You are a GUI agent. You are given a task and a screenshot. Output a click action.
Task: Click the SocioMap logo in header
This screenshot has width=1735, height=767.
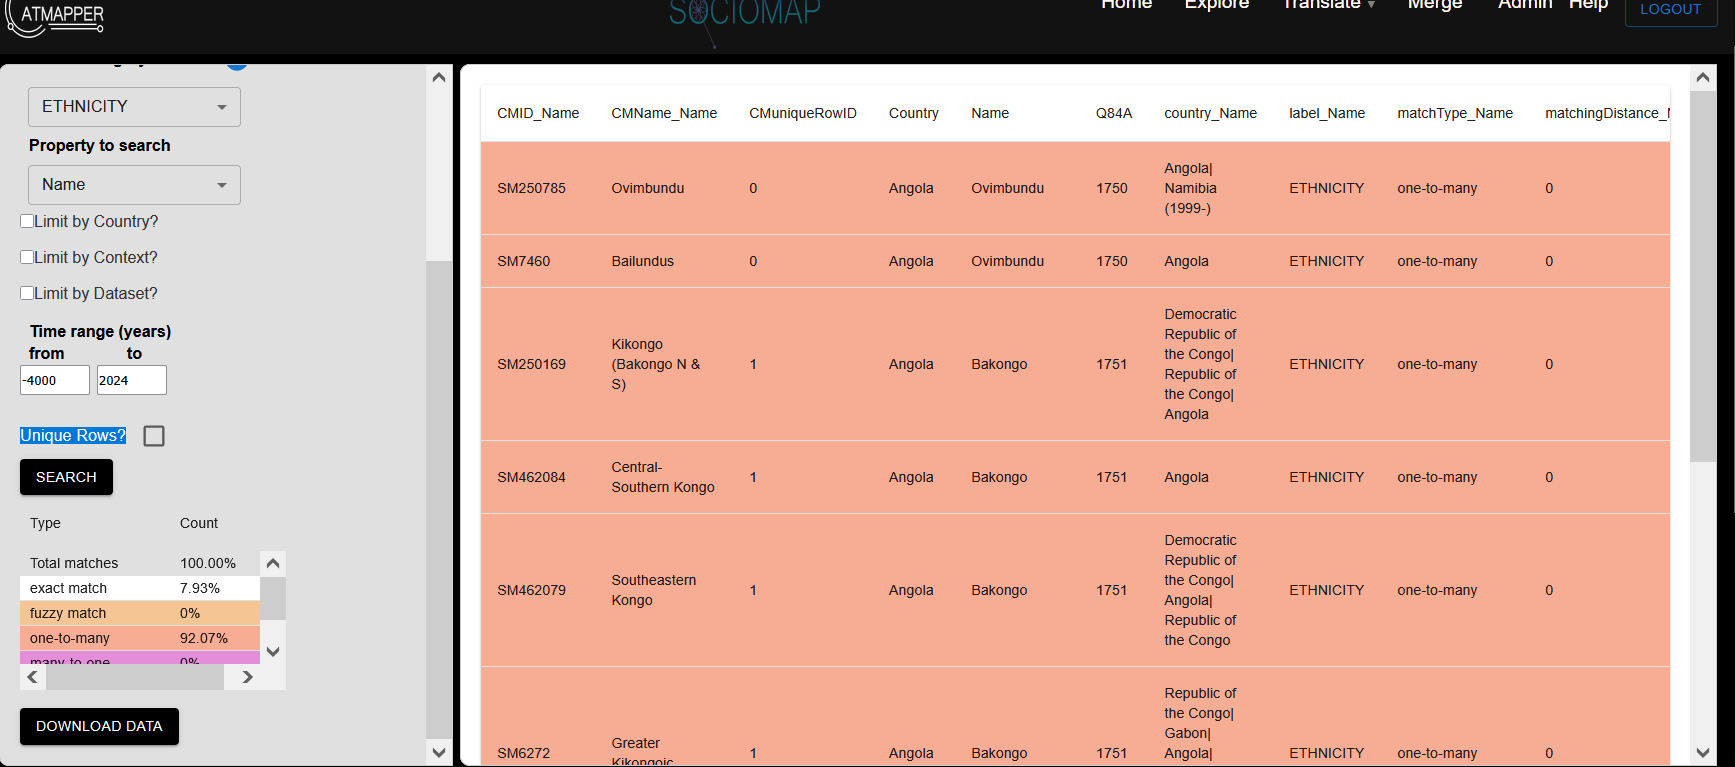pyautogui.click(x=744, y=14)
